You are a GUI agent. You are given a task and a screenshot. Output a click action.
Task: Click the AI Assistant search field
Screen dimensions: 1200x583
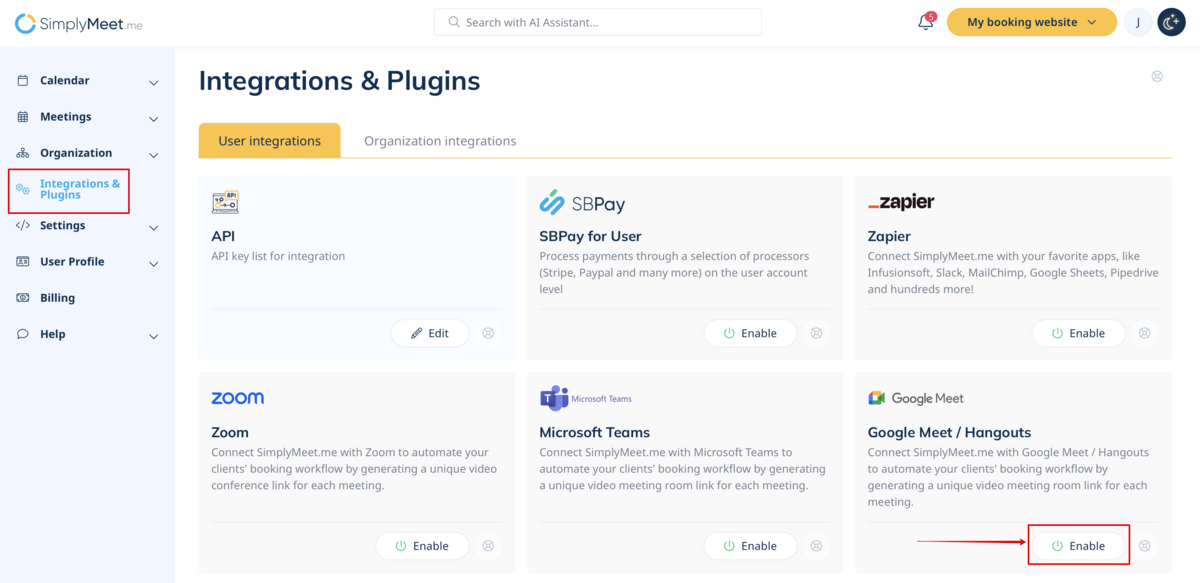pyautogui.click(x=597, y=22)
